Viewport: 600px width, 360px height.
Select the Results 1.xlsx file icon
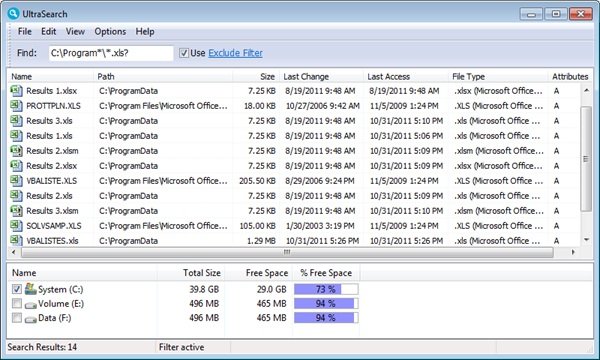[x=16, y=91]
